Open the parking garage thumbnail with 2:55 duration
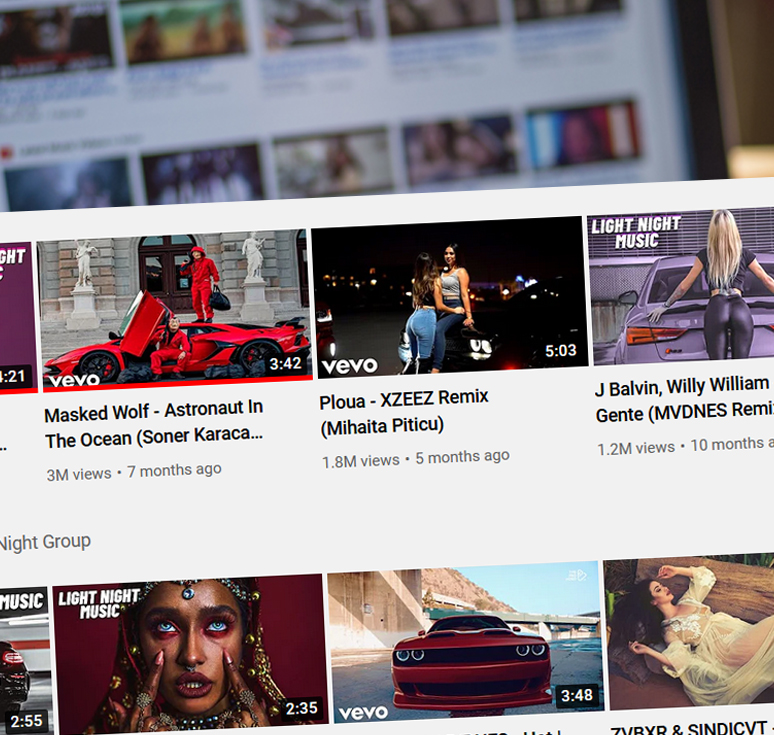 pos(26,660)
